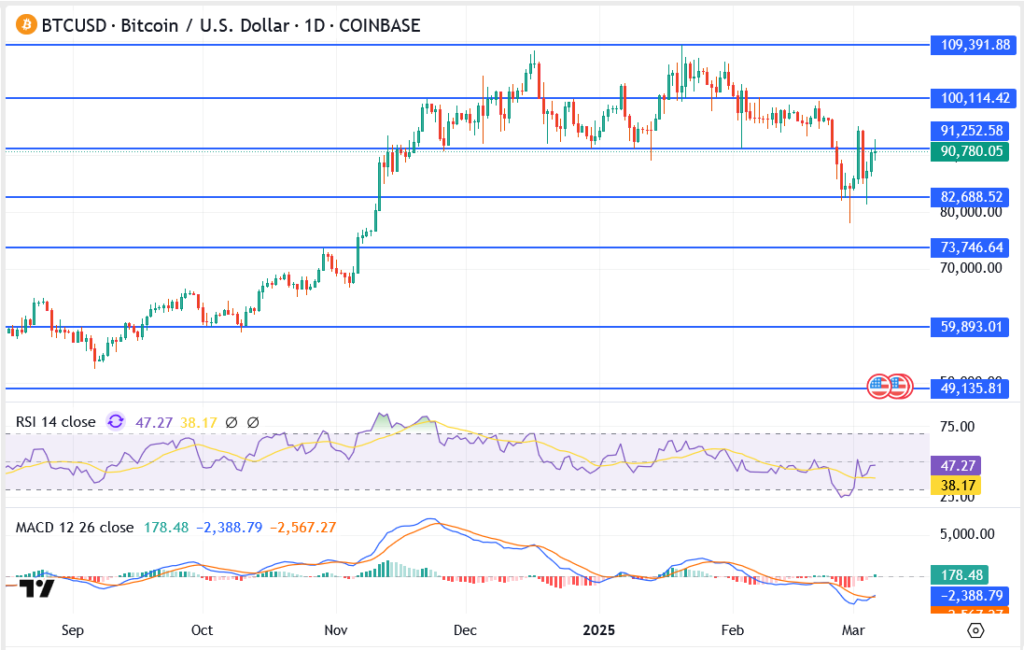Click the Nov label on time axis
The image size is (1024, 650).
(335, 631)
